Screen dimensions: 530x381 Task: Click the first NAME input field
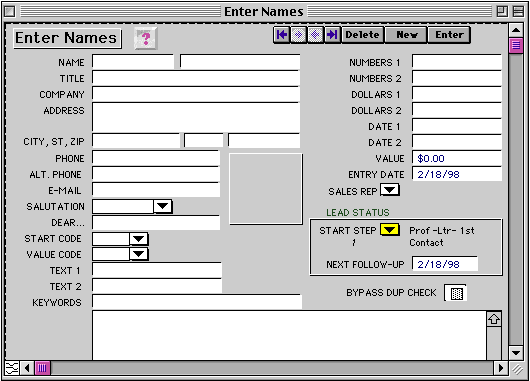pos(133,62)
